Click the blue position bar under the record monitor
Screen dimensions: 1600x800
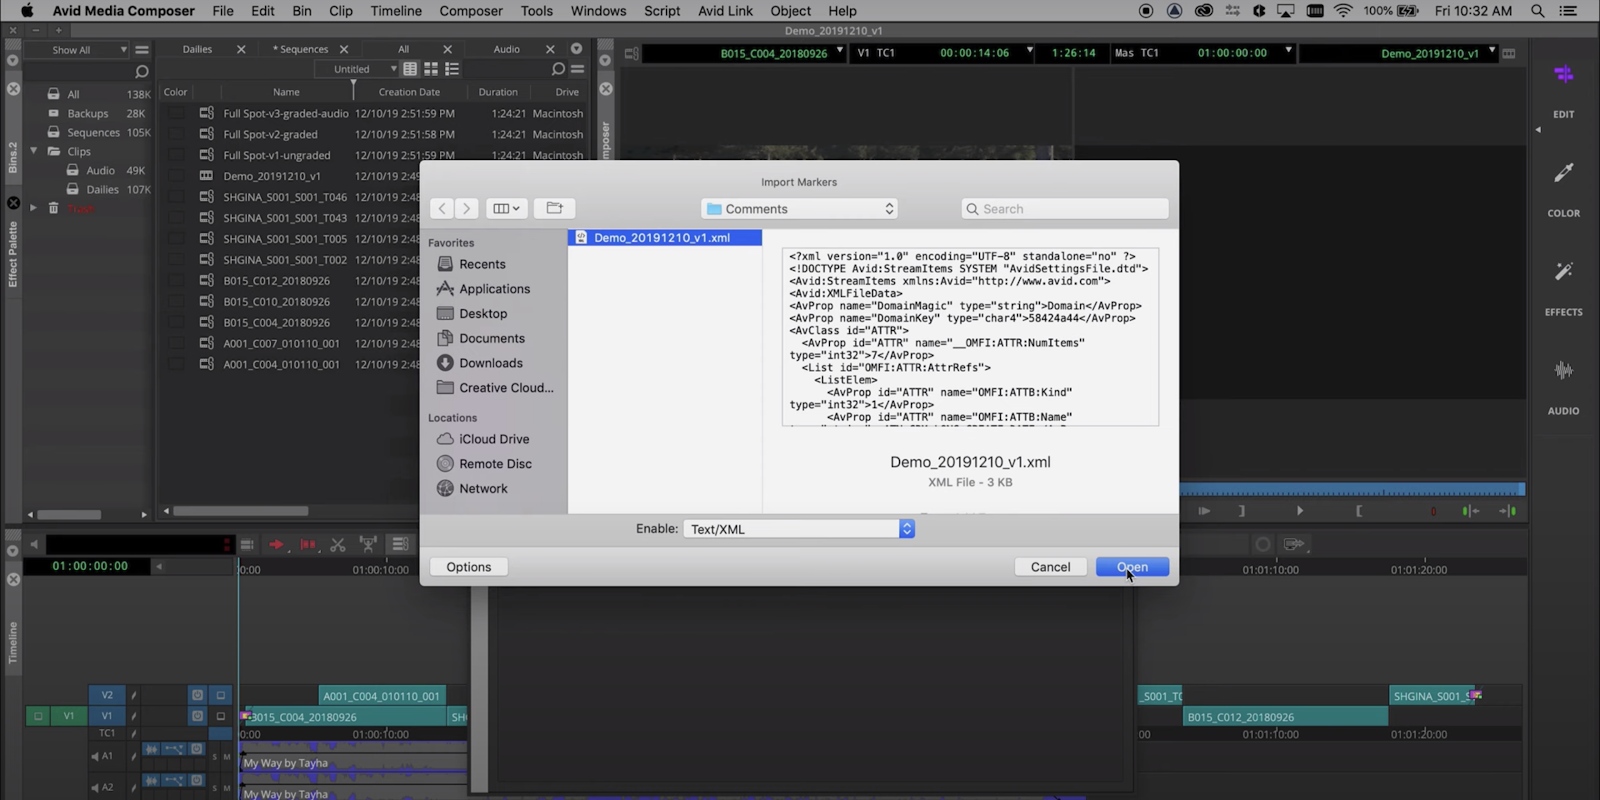click(1352, 489)
